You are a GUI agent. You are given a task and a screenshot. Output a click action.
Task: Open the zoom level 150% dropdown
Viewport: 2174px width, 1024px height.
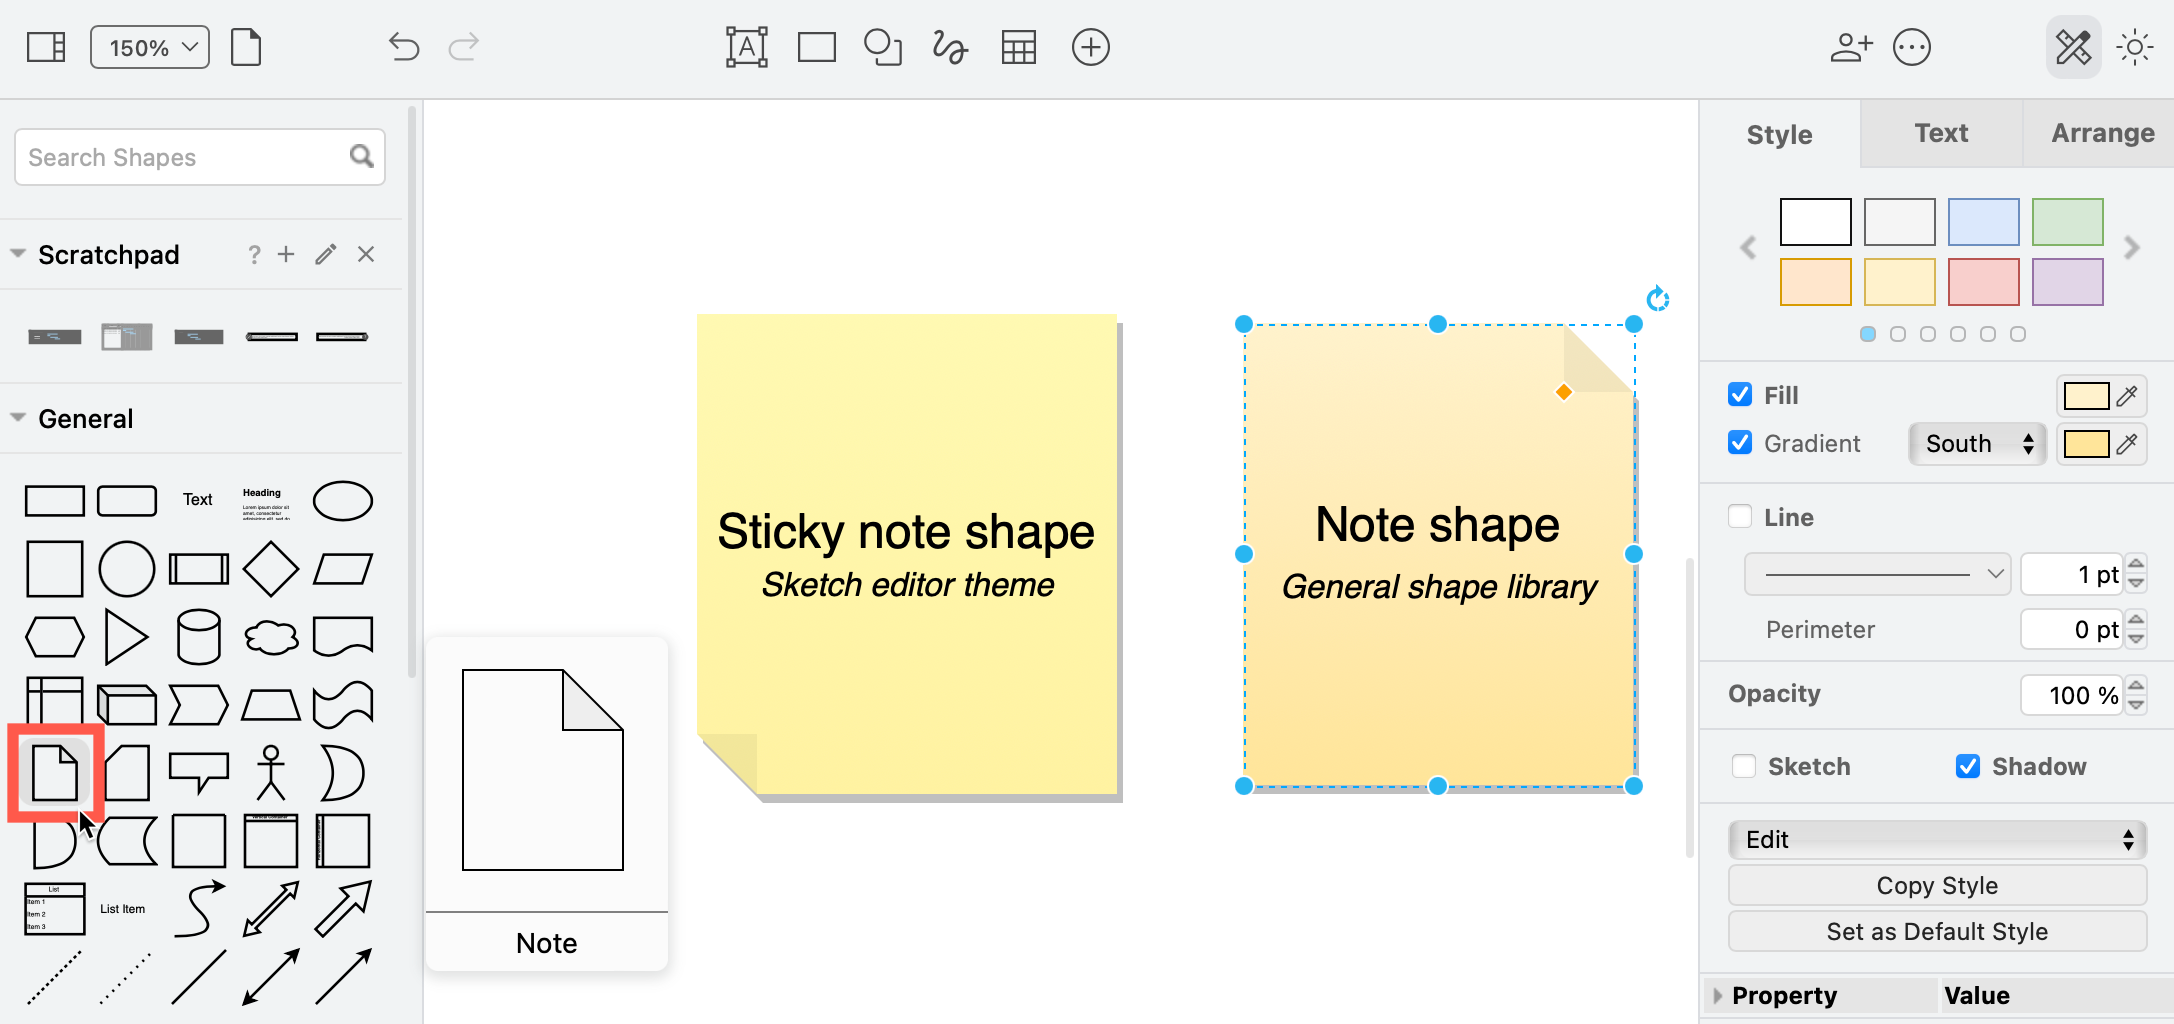pyautogui.click(x=148, y=46)
